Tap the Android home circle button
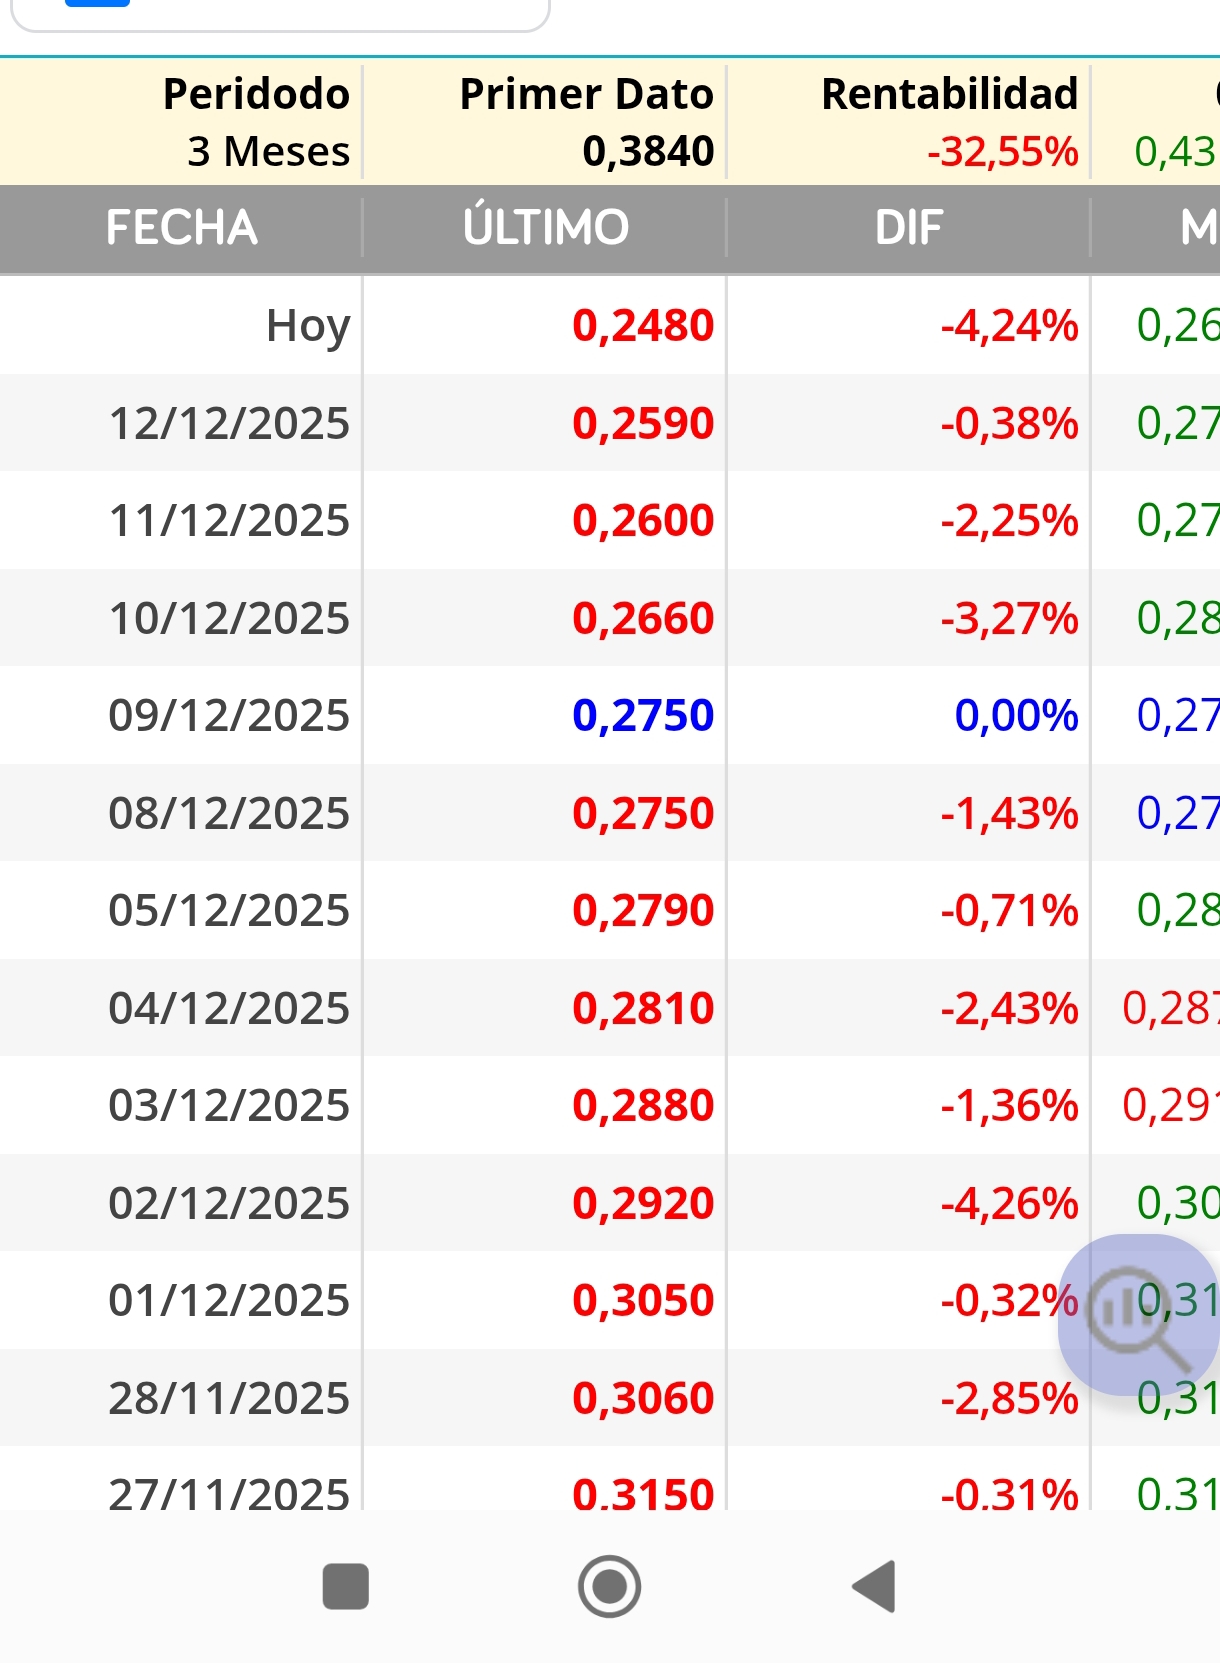 609,1586
